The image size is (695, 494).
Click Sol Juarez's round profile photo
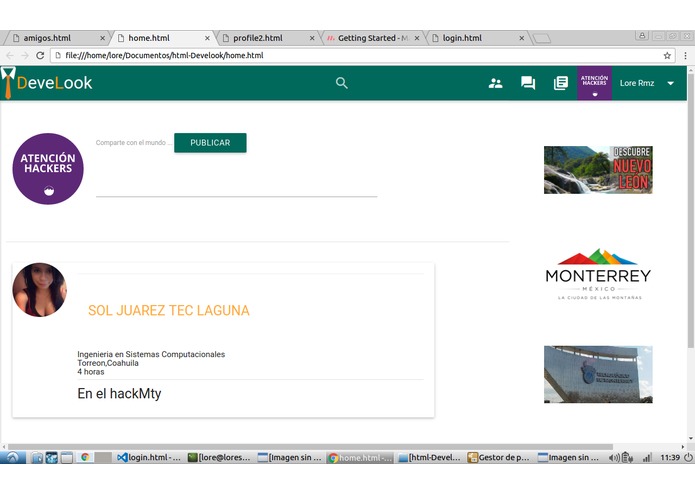click(39, 290)
